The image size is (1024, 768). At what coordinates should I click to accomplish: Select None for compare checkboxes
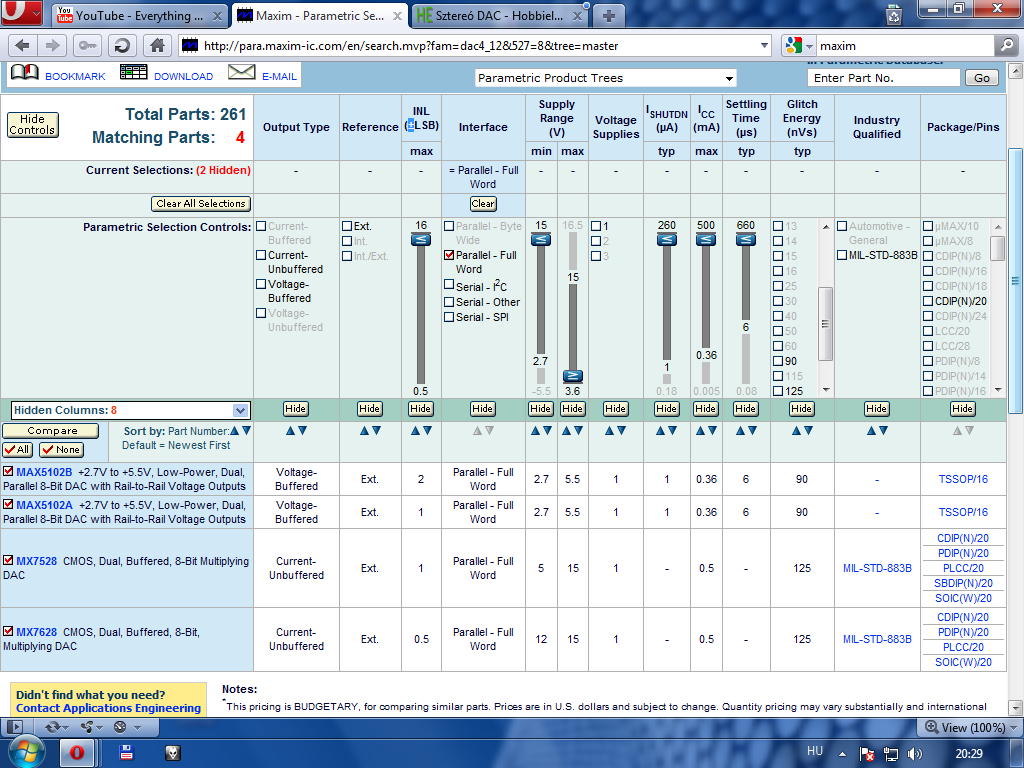coord(61,449)
